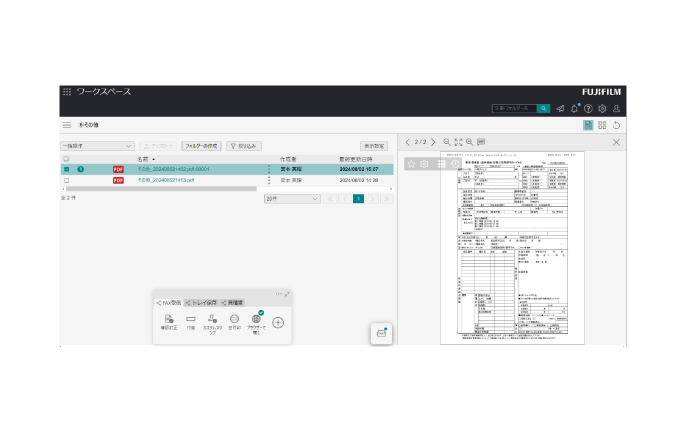Uncheck the selected first PDF row
This screenshot has height=431, width=686.
(66, 169)
